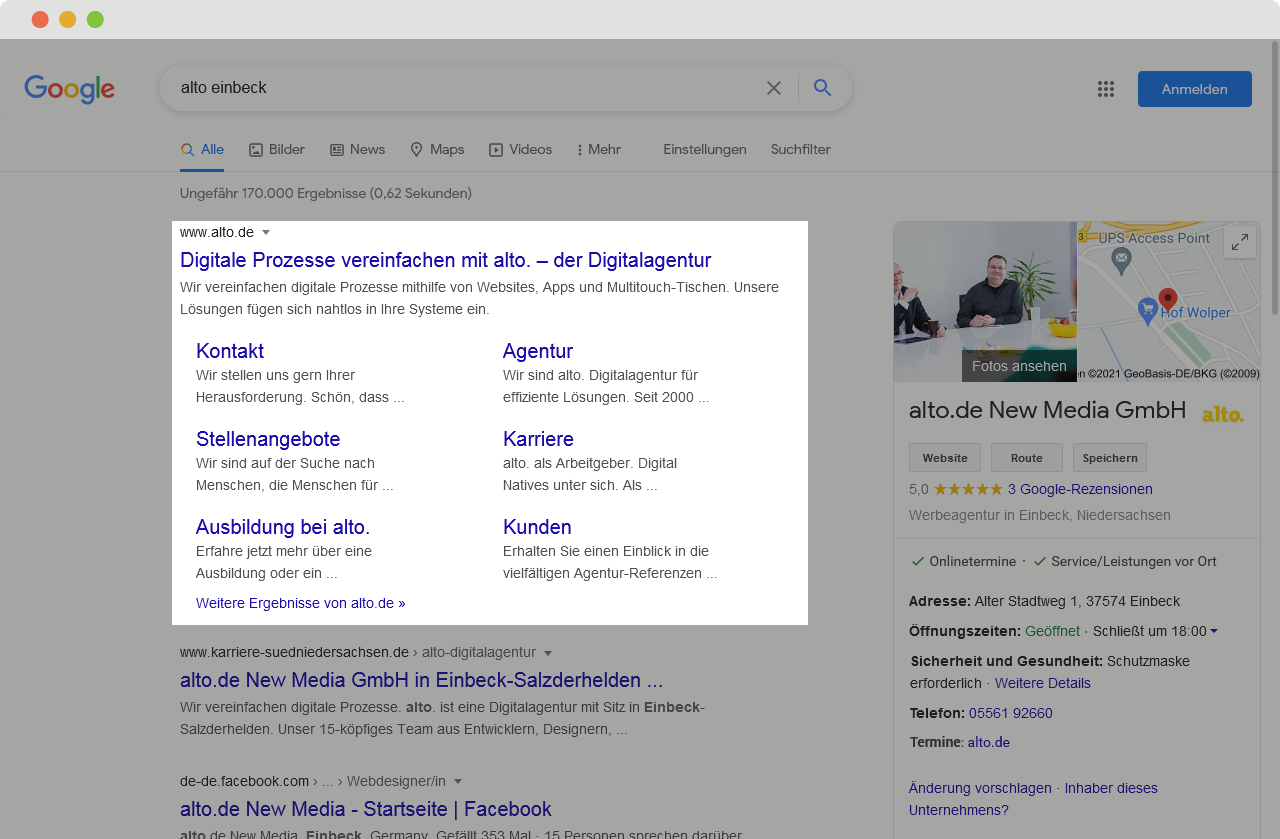Image resolution: width=1280 pixels, height=839 pixels.
Task: Click the Google logo
Action: click(x=69, y=89)
